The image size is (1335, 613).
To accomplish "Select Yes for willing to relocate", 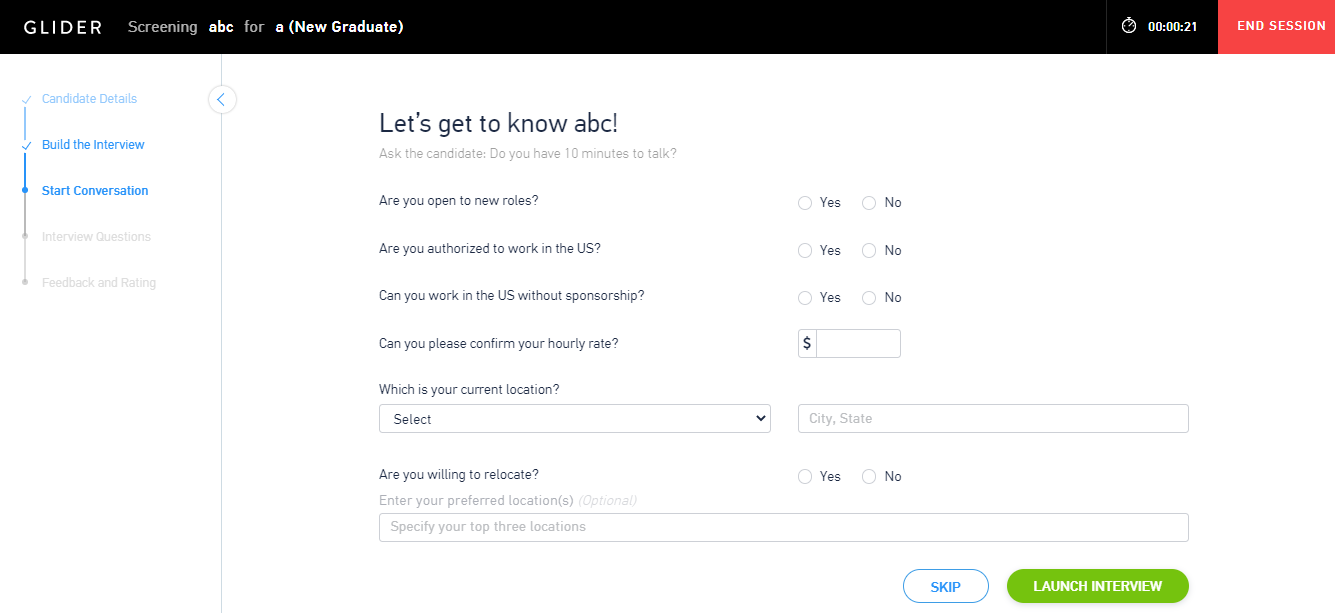I will click(x=805, y=476).
